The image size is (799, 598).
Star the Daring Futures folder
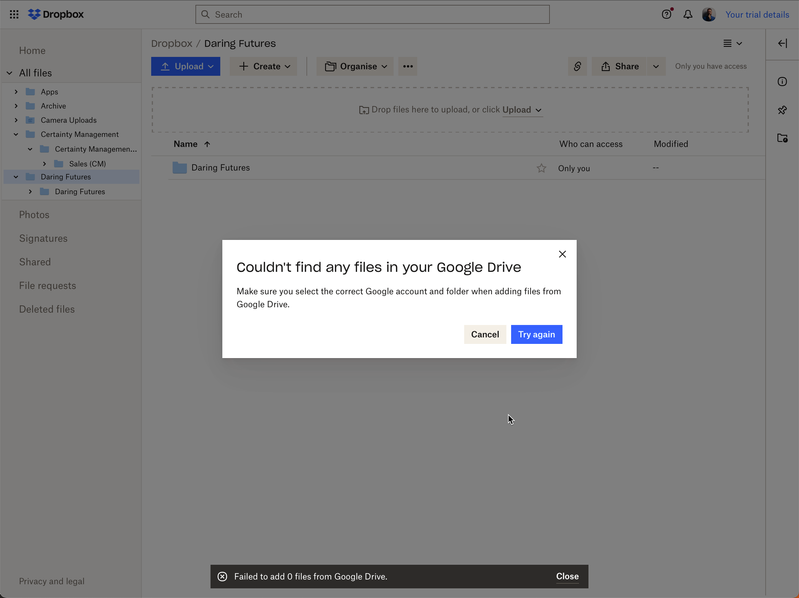[x=542, y=168]
